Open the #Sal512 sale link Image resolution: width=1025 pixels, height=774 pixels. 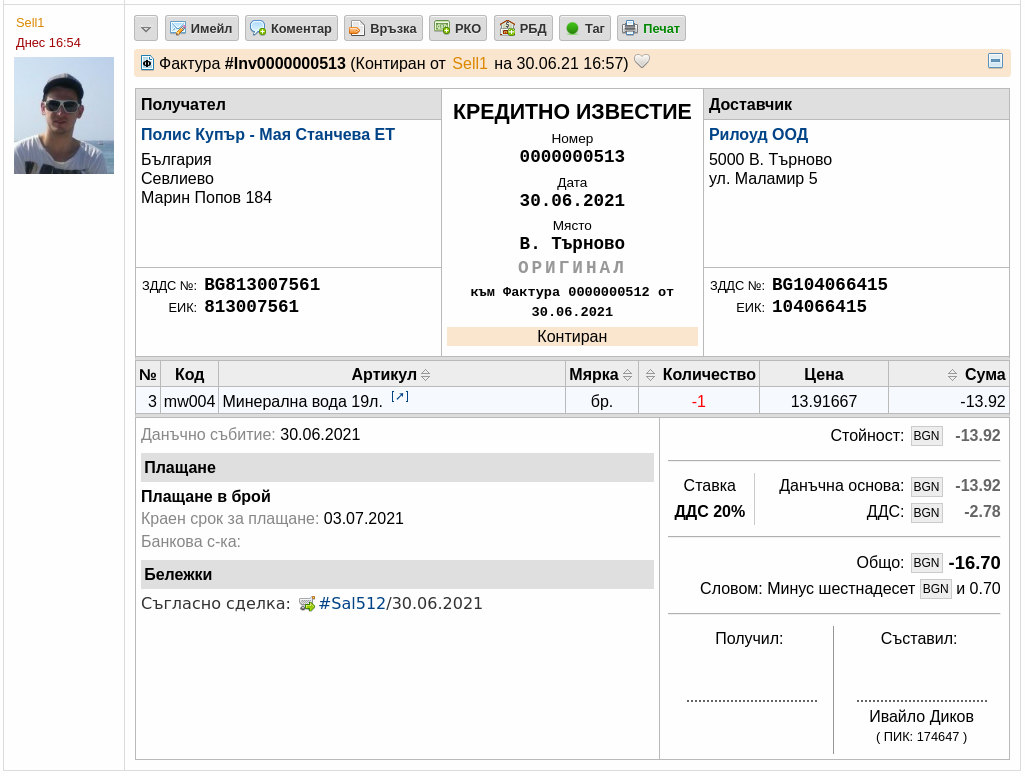(352, 603)
